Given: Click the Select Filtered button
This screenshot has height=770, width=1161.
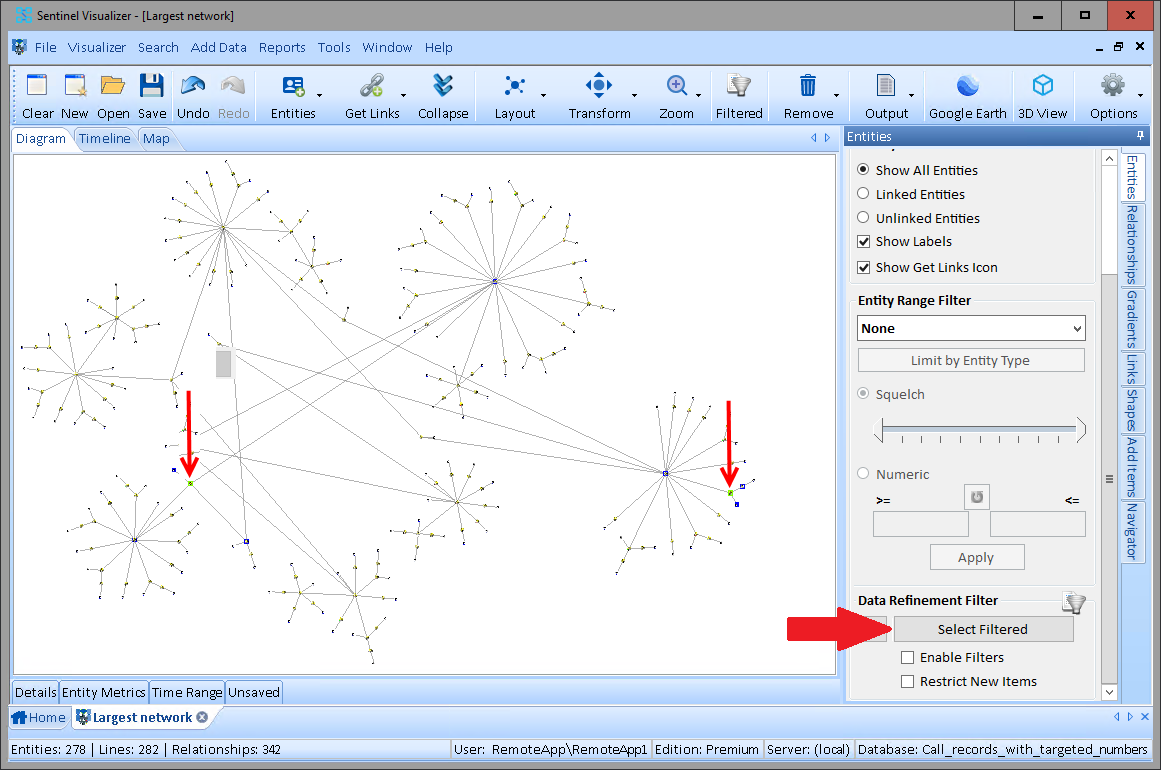Looking at the screenshot, I should [982, 630].
